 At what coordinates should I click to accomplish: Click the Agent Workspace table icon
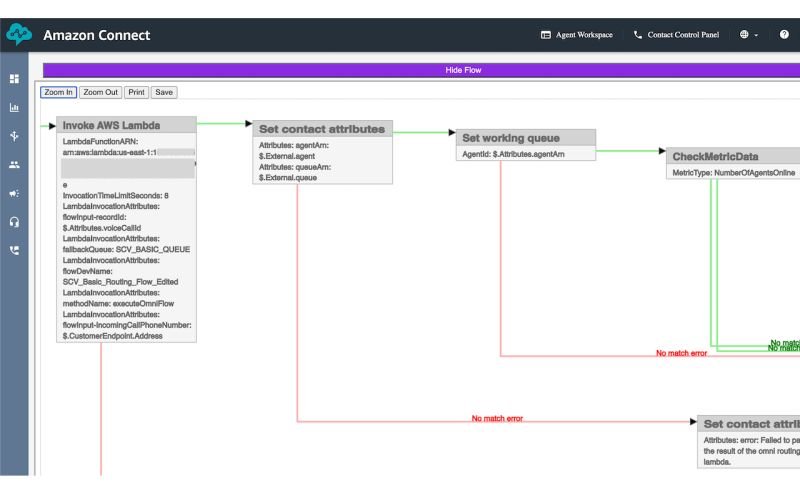click(545, 35)
